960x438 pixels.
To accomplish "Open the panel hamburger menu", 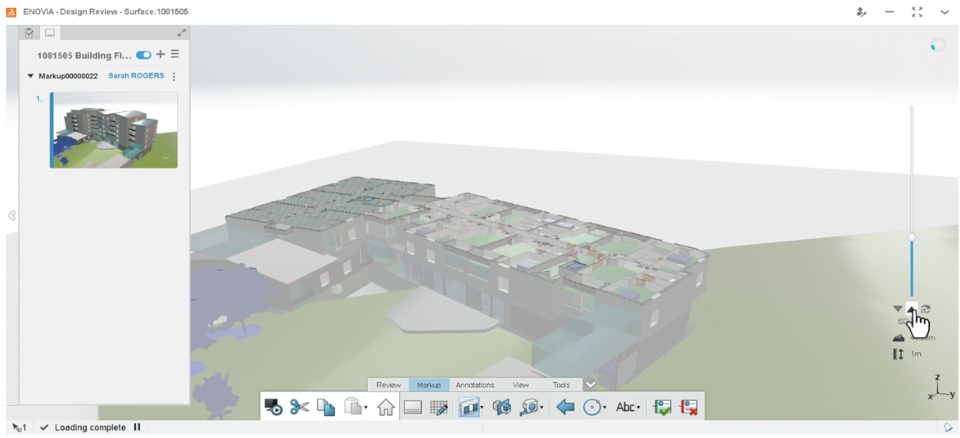I will click(x=175, y=55).
